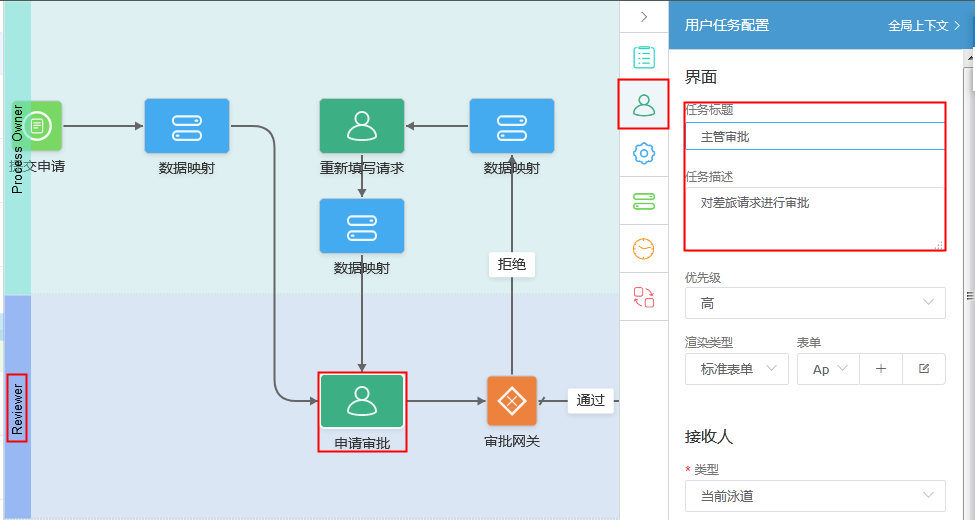Screen dimensions: 975x520
Task: Click the red conversion icon in sidebar
Action: (x=644, y=296)
